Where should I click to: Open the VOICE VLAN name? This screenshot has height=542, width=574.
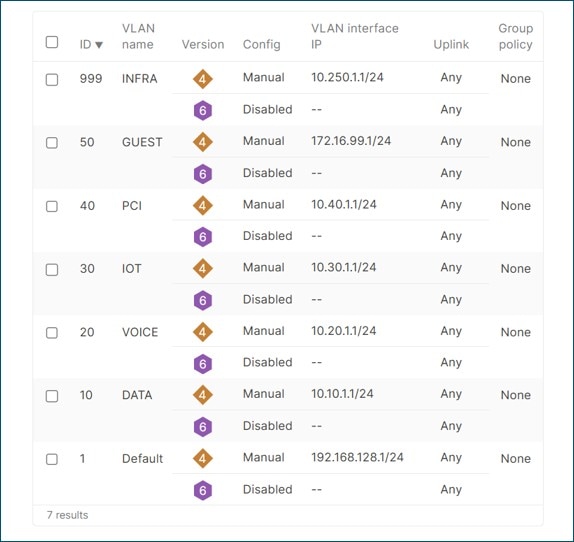[x=140, y=332]
